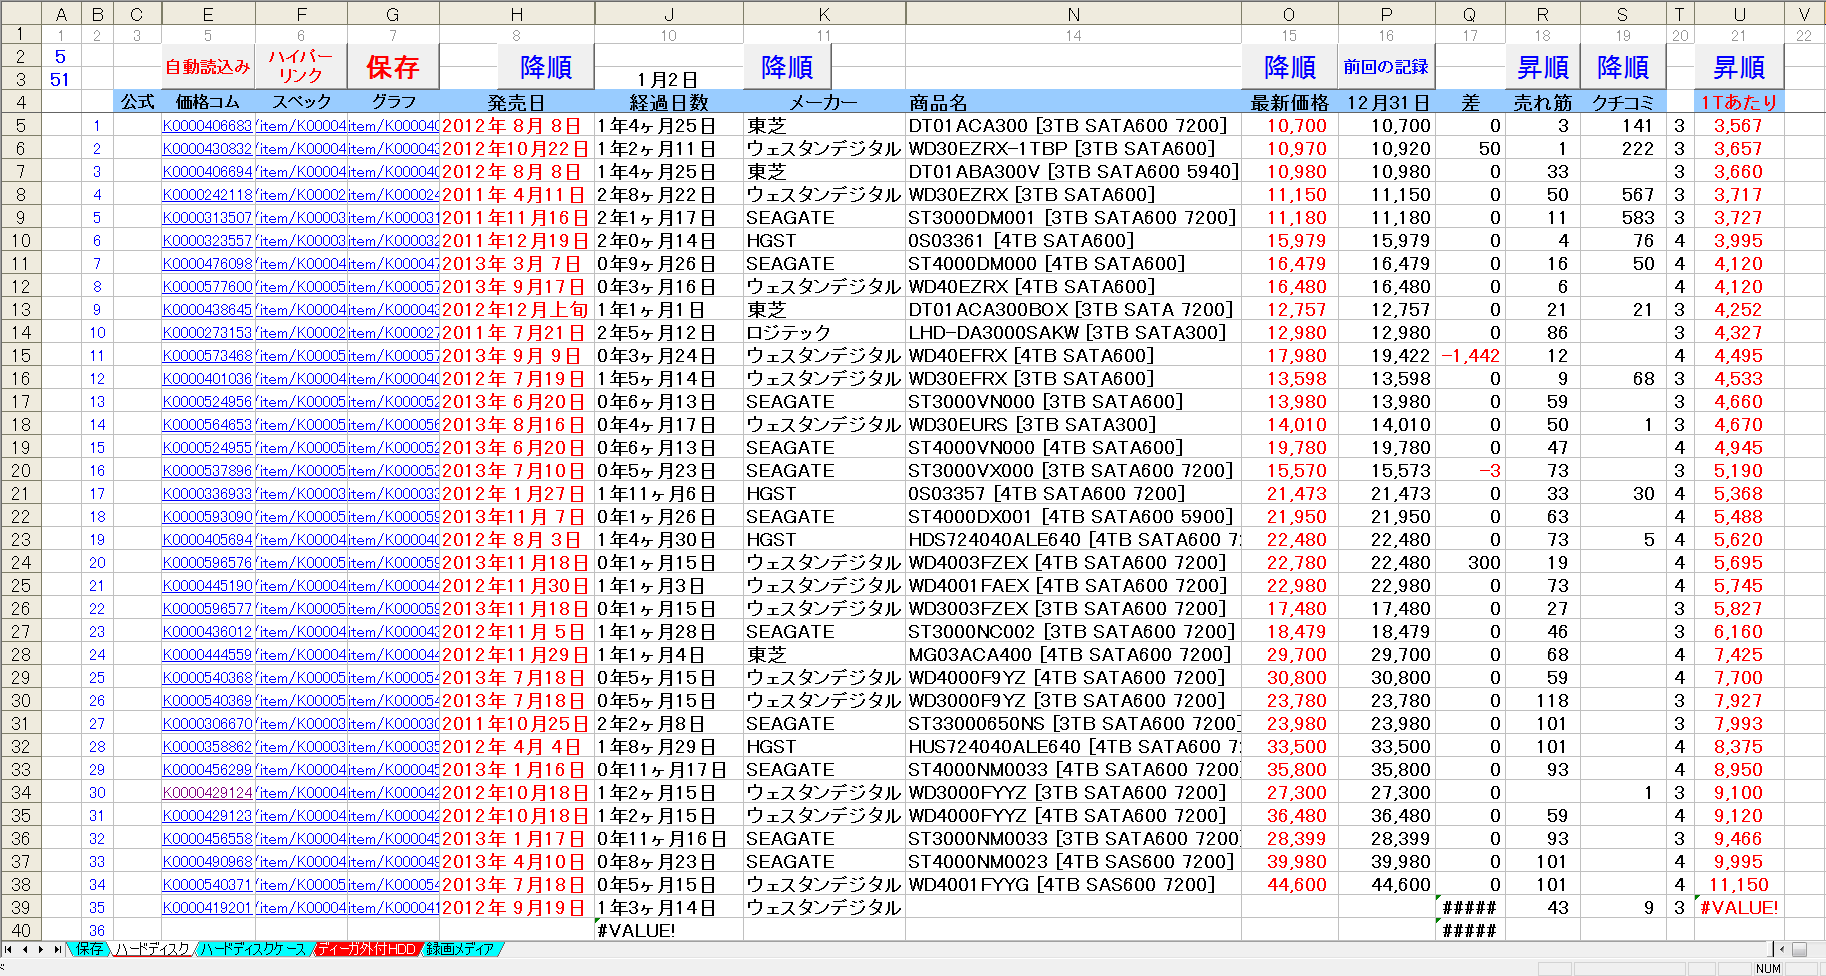The height and width of the screenshot is (976, 1826).
Task: Click the 降順 button above 最新価格 column
Action: (1290, 67)
